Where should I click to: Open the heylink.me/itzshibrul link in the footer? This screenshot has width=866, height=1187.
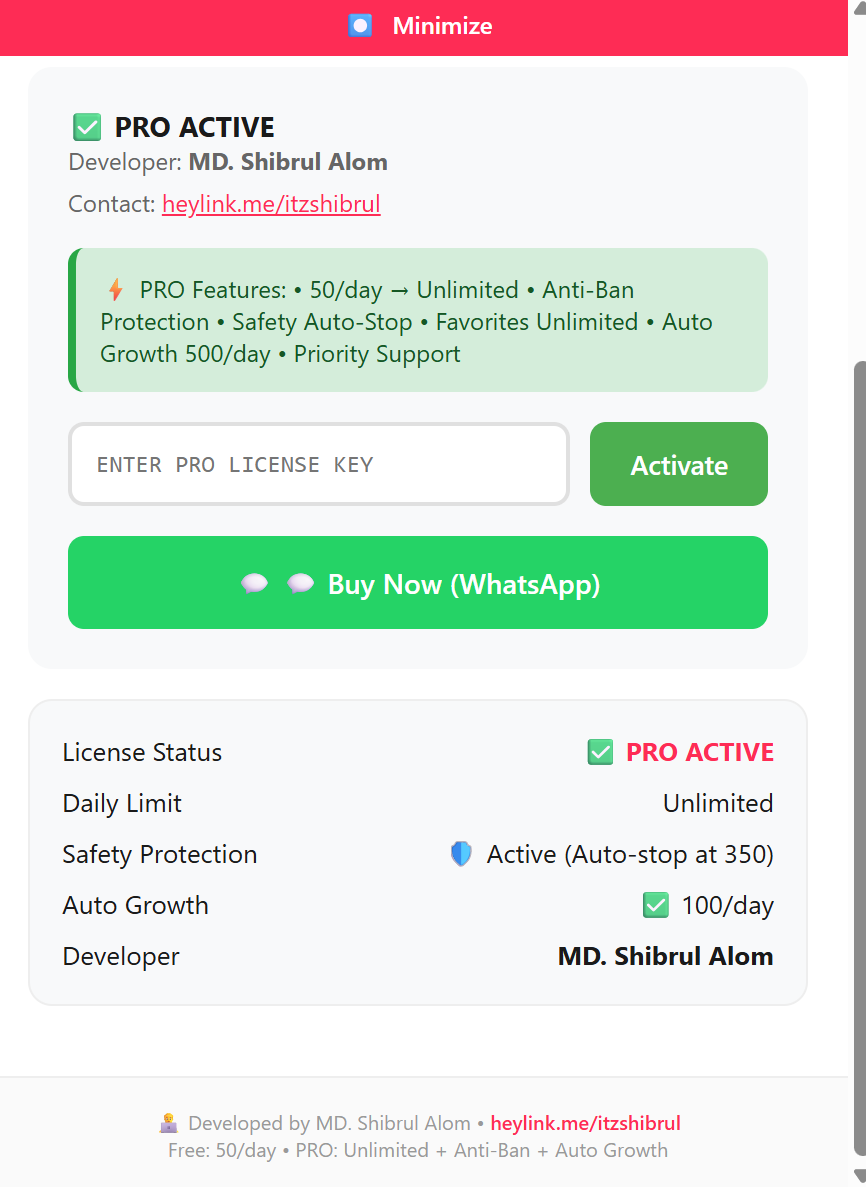585,1123
